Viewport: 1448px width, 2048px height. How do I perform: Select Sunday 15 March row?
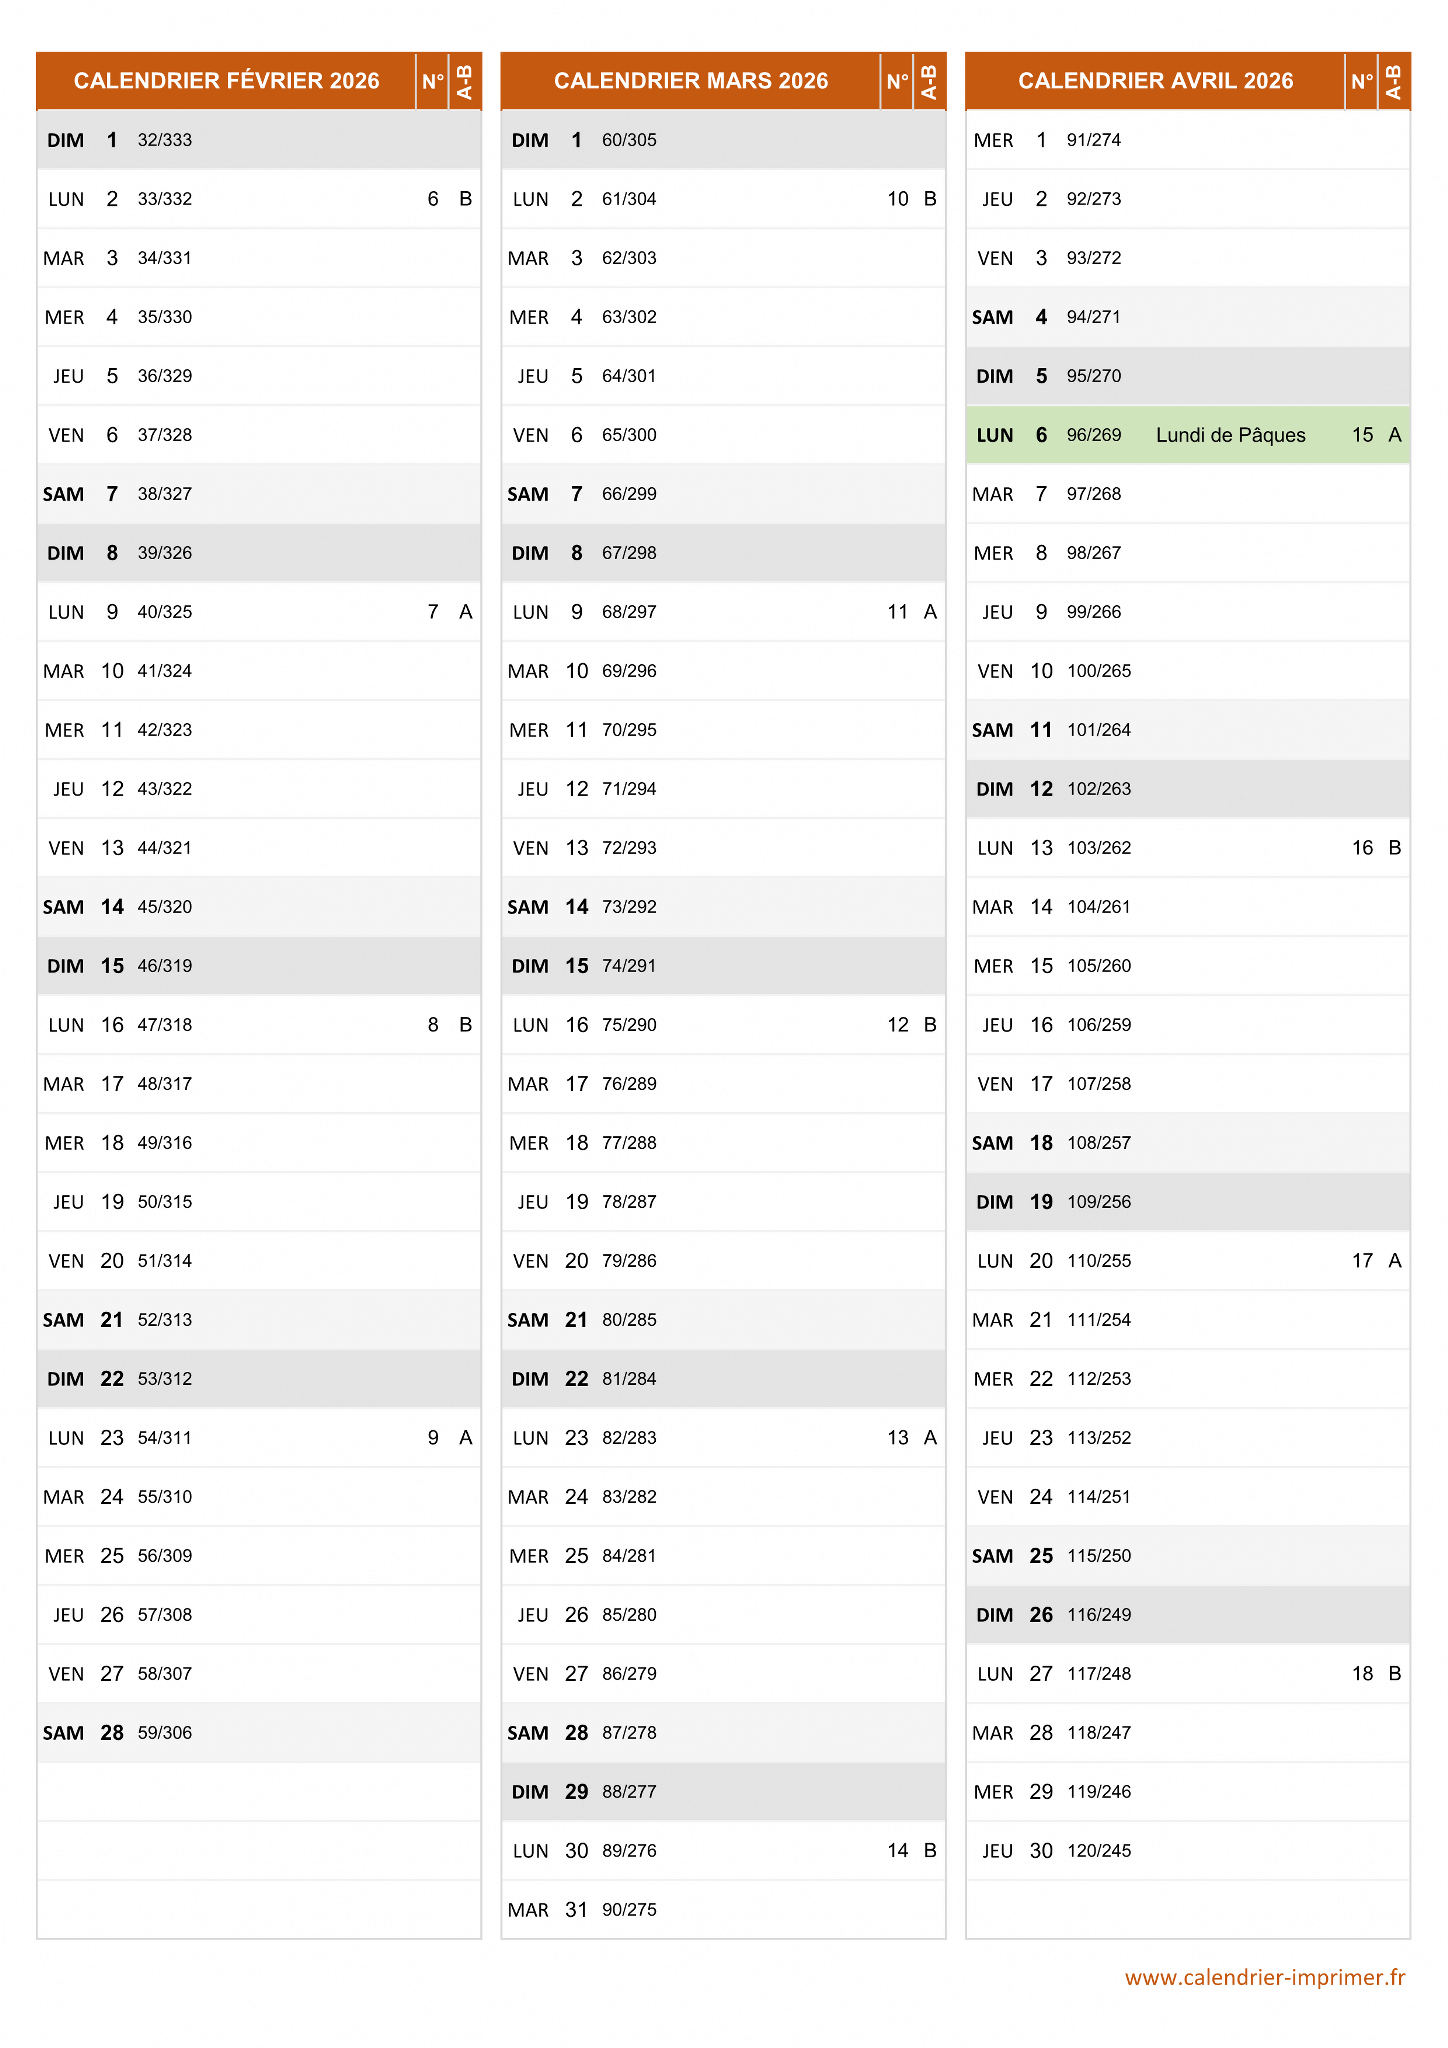724,966
